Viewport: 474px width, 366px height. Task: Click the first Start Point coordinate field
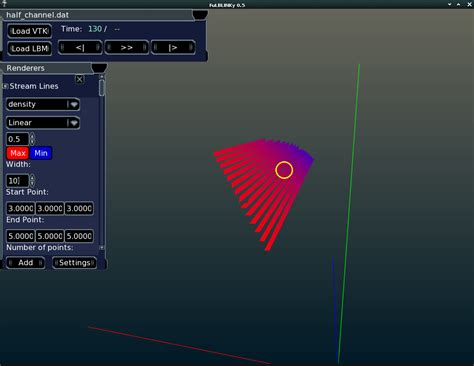[x=21, y=208]
